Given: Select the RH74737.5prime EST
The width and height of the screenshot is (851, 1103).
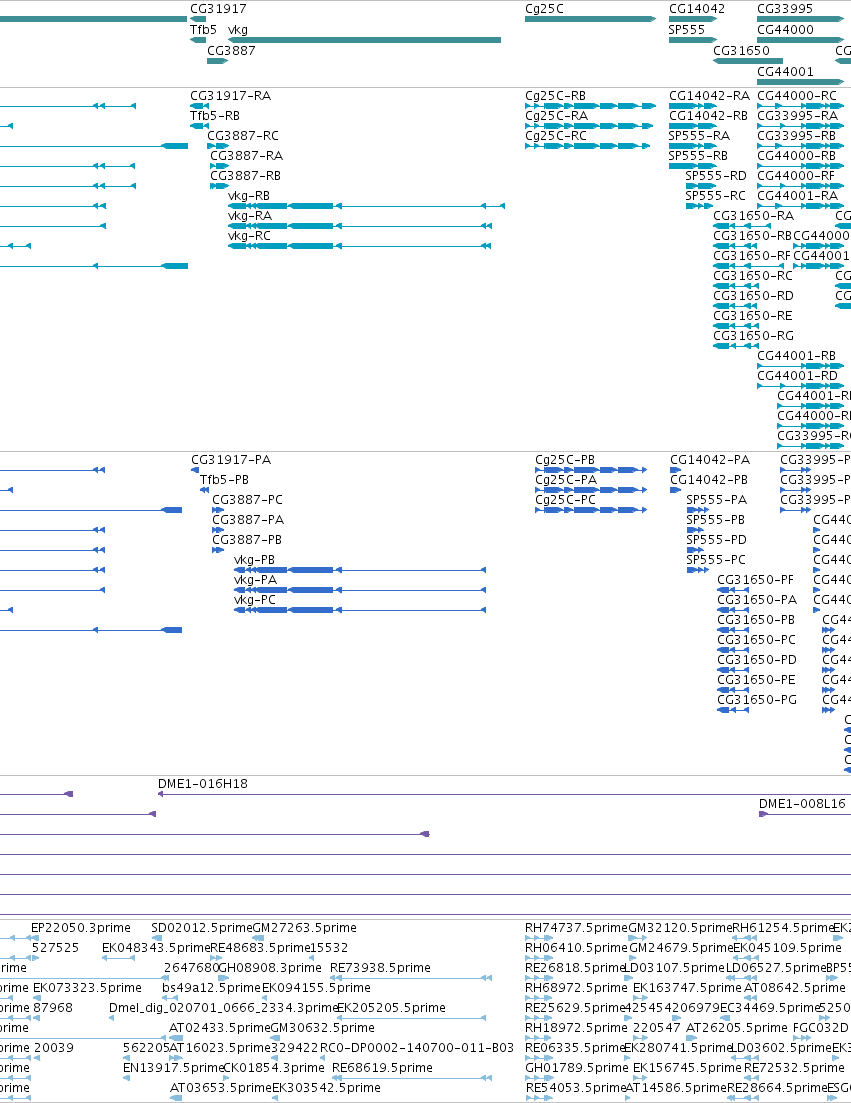Looking at the screenshot, I should click(x=576, y=928).
